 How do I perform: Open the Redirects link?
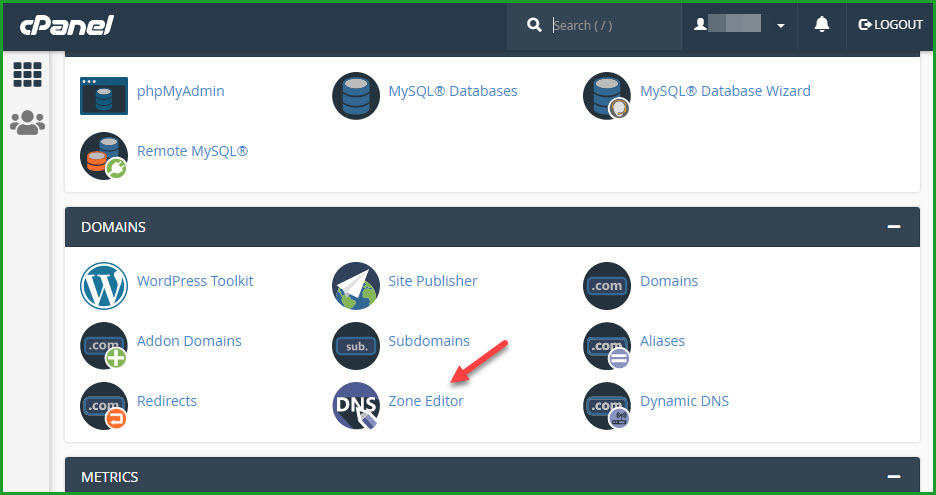167,401
